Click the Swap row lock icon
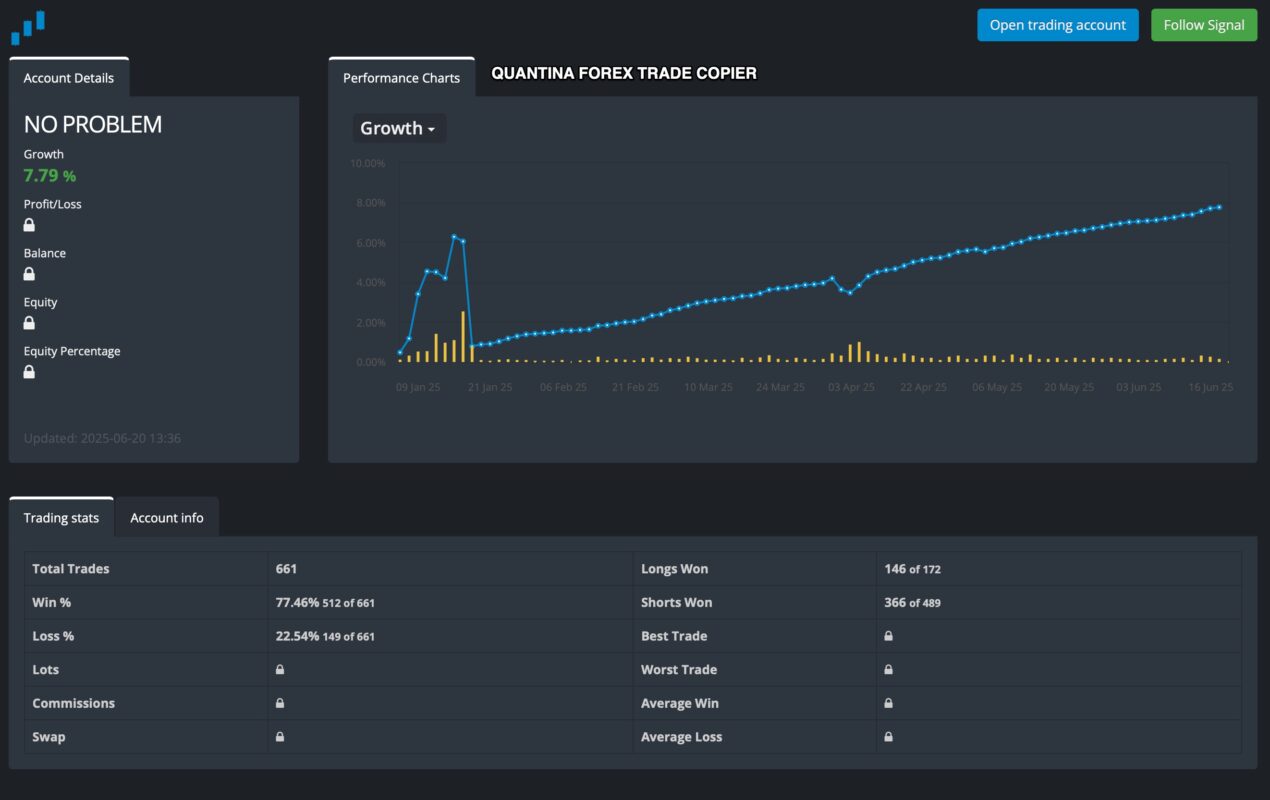Image resolution: width=1270 pixels, height=800 pixels. pos(280,737)
